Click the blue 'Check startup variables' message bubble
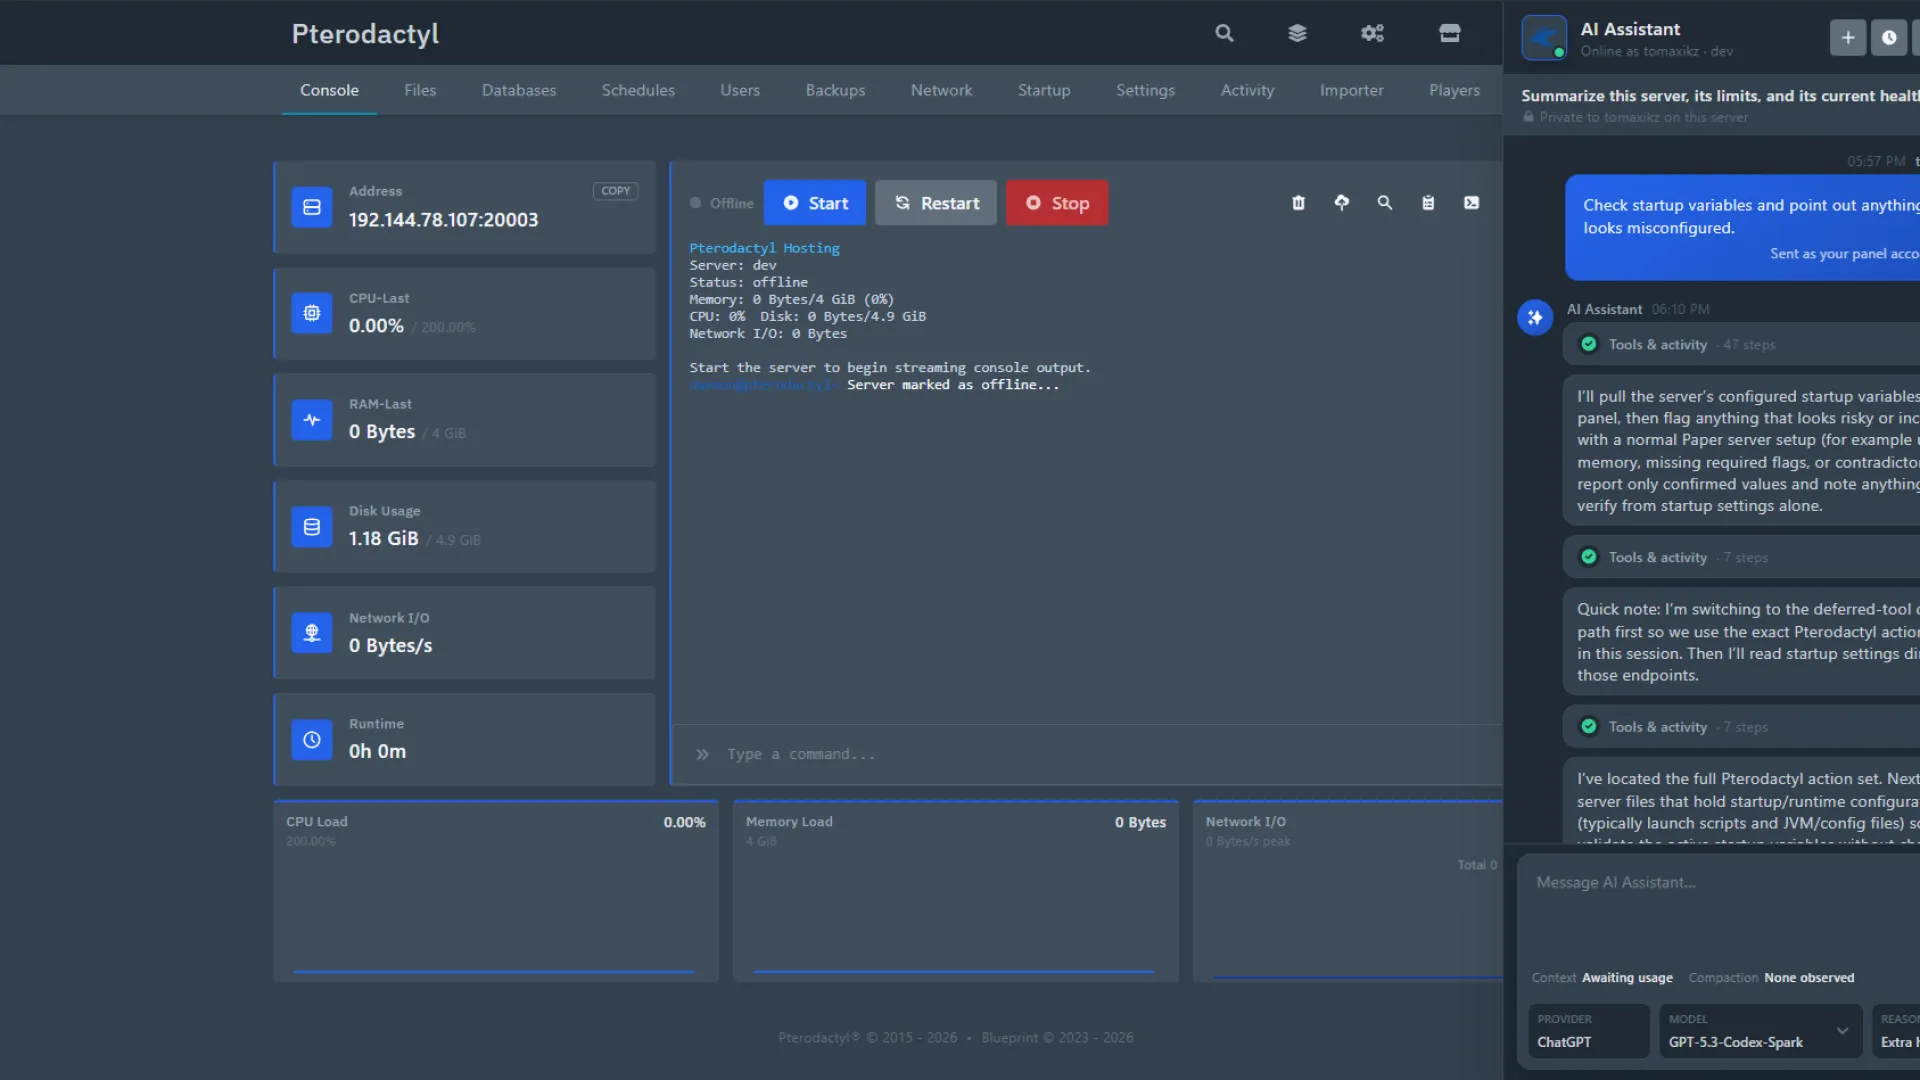 1742,228
